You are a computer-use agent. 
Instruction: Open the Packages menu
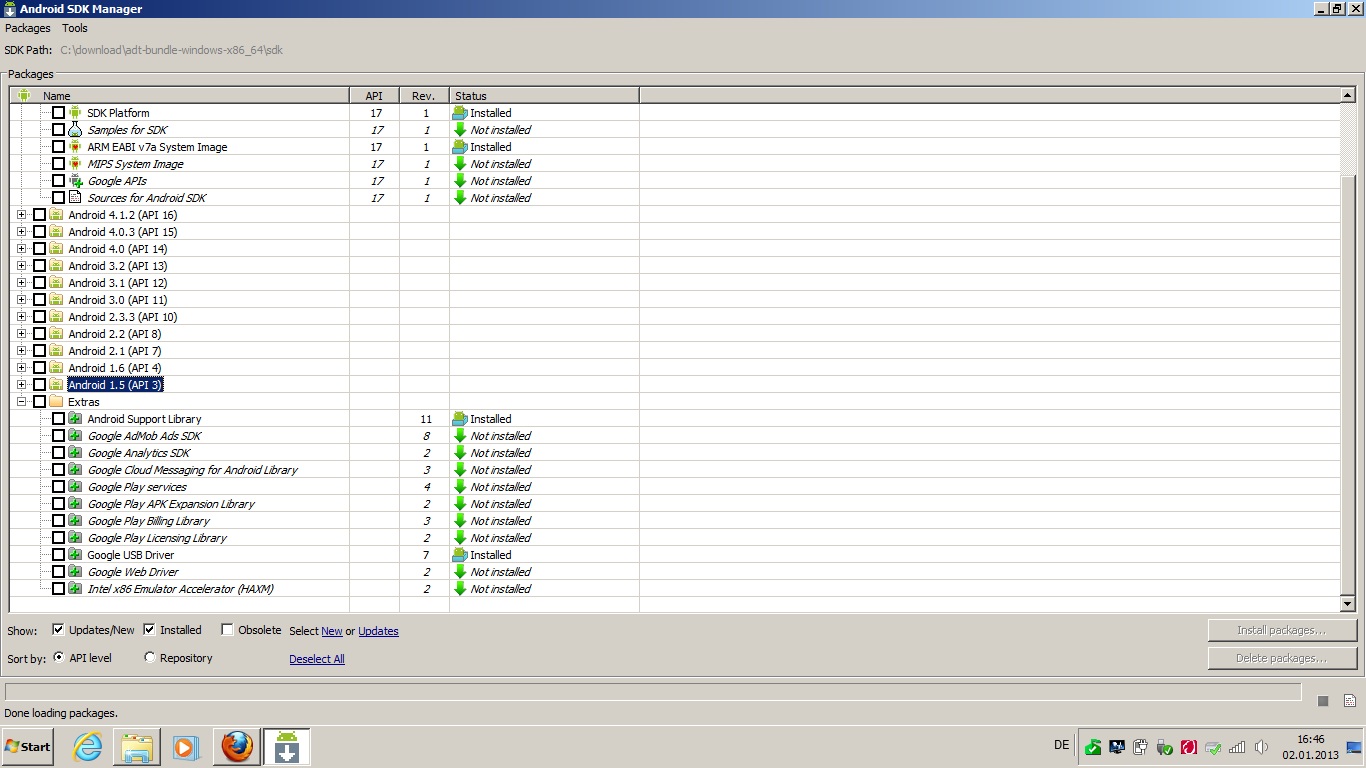click(x=28, y=28)
